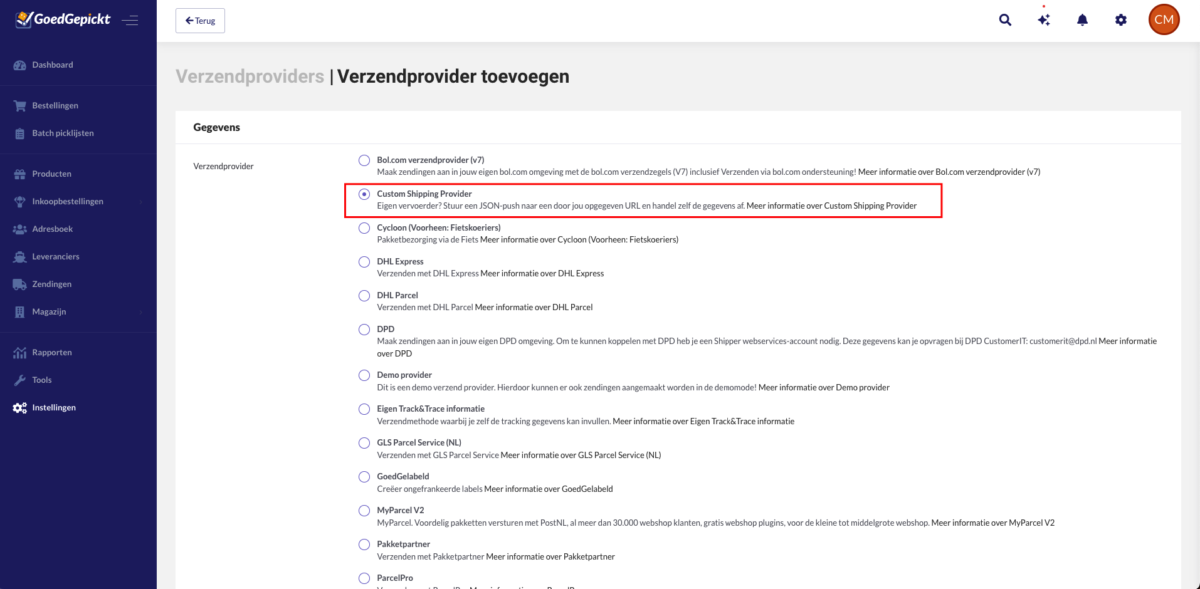The height and width of the screenshot is (589, 1200).
Task: Open the CM user avatar menu
Action: tap(1164, 20)
